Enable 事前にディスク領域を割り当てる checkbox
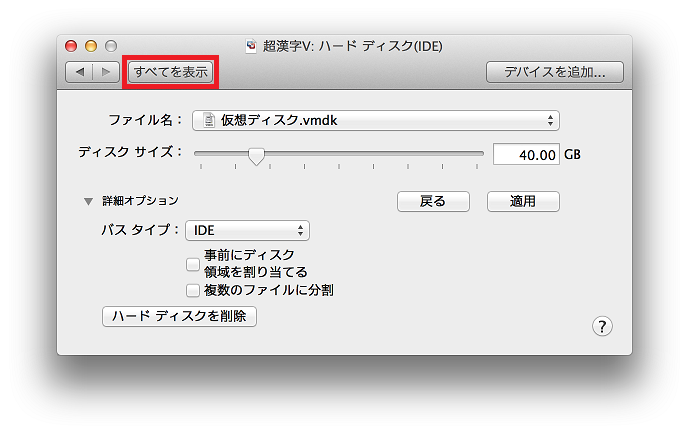This screenshot has height=434, width=689. 193,265
